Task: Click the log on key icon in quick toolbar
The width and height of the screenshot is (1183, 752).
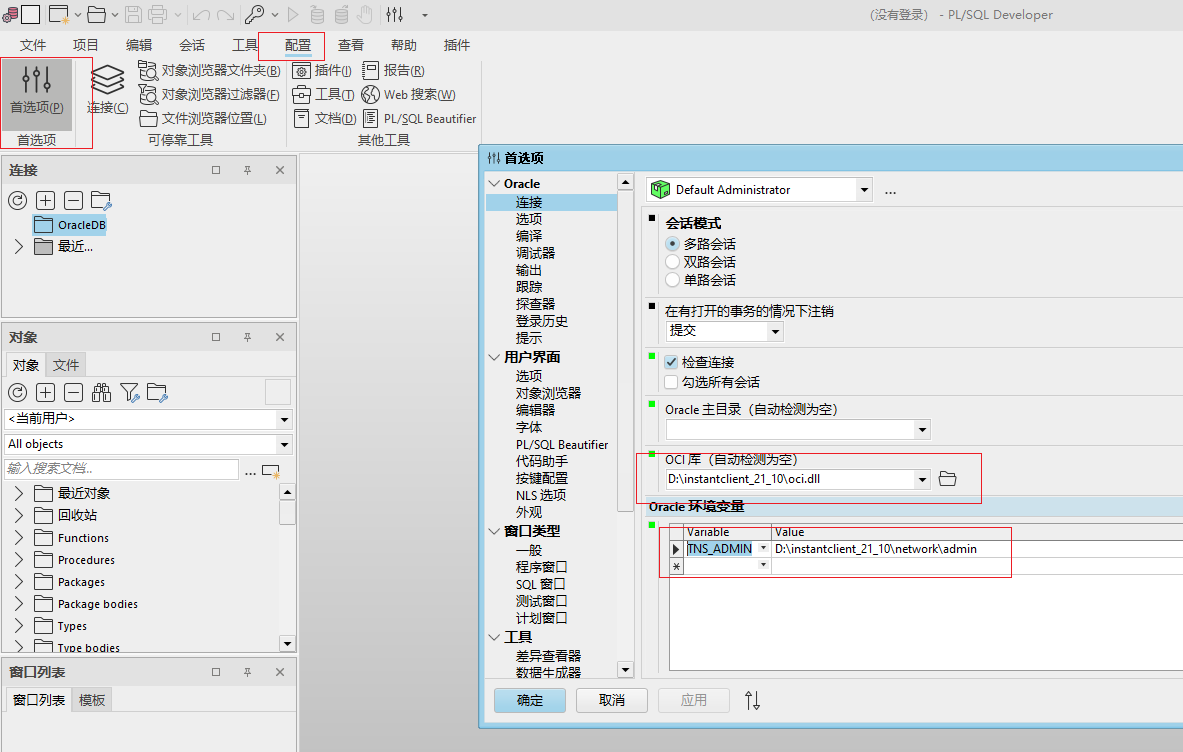Action: (x=254, y=14)
